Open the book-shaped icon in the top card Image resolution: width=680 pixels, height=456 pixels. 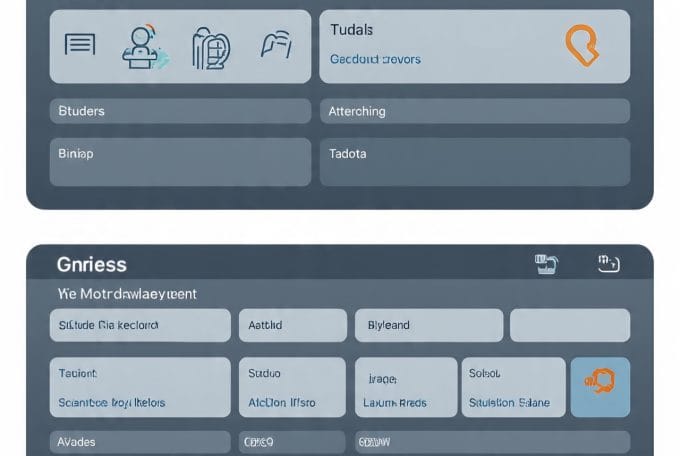[210, 46]
